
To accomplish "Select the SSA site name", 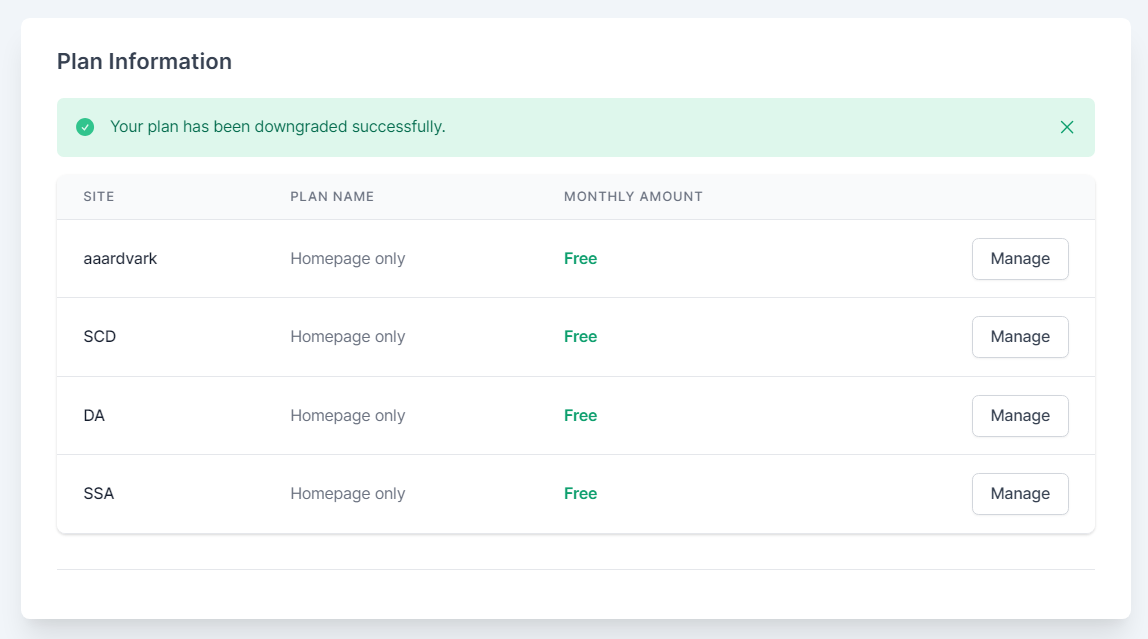I will [99, 494].
